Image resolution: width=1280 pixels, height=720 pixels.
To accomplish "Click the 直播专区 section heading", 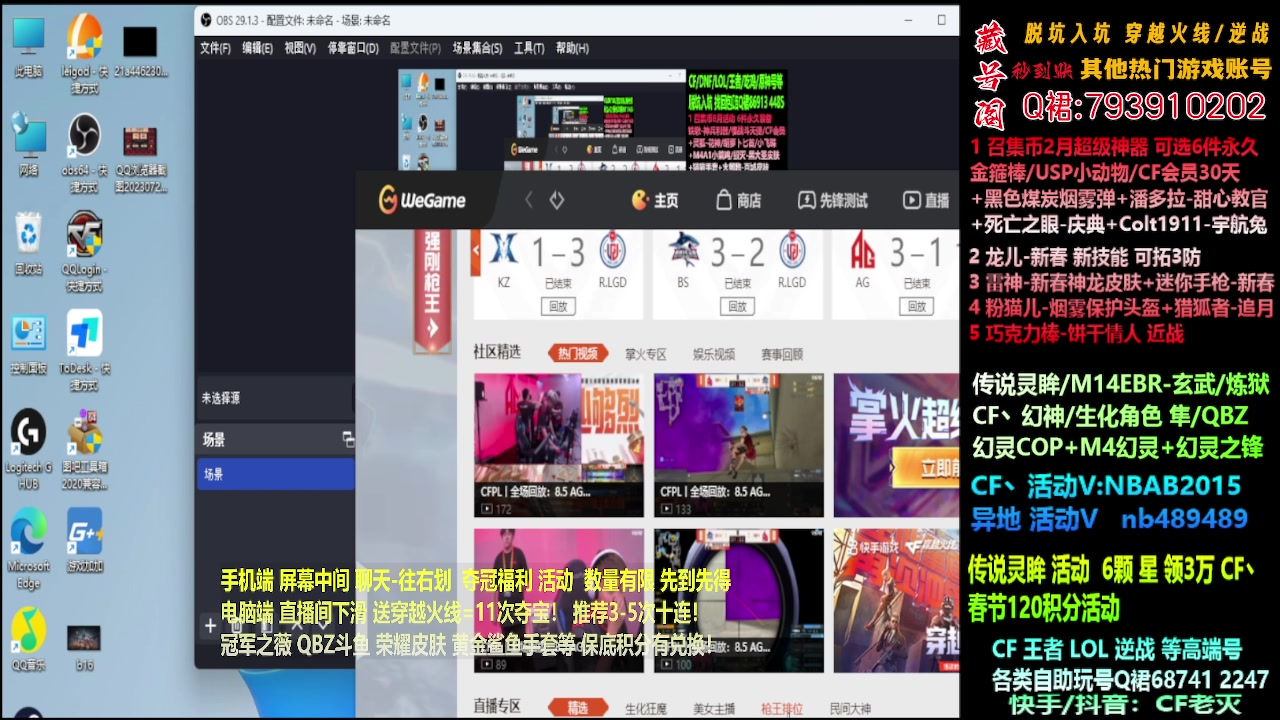I will point(497,707).
